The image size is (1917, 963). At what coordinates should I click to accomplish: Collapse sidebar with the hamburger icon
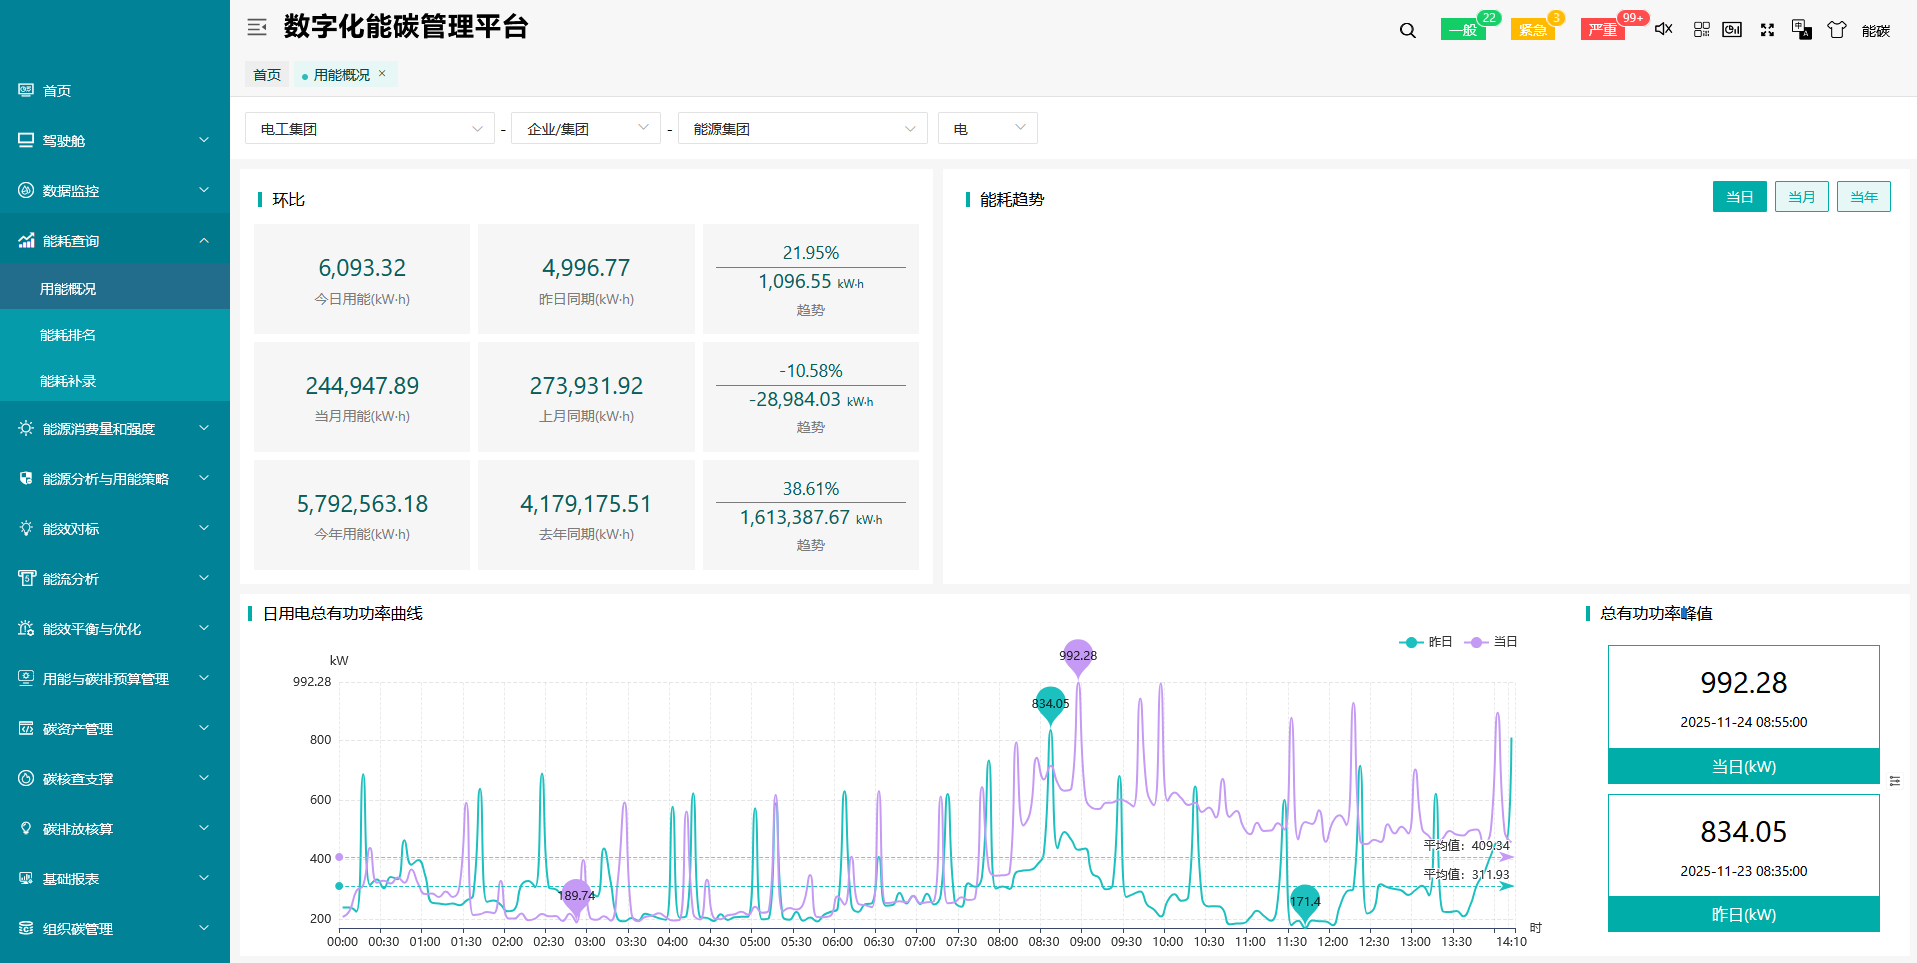pos(256,27)
